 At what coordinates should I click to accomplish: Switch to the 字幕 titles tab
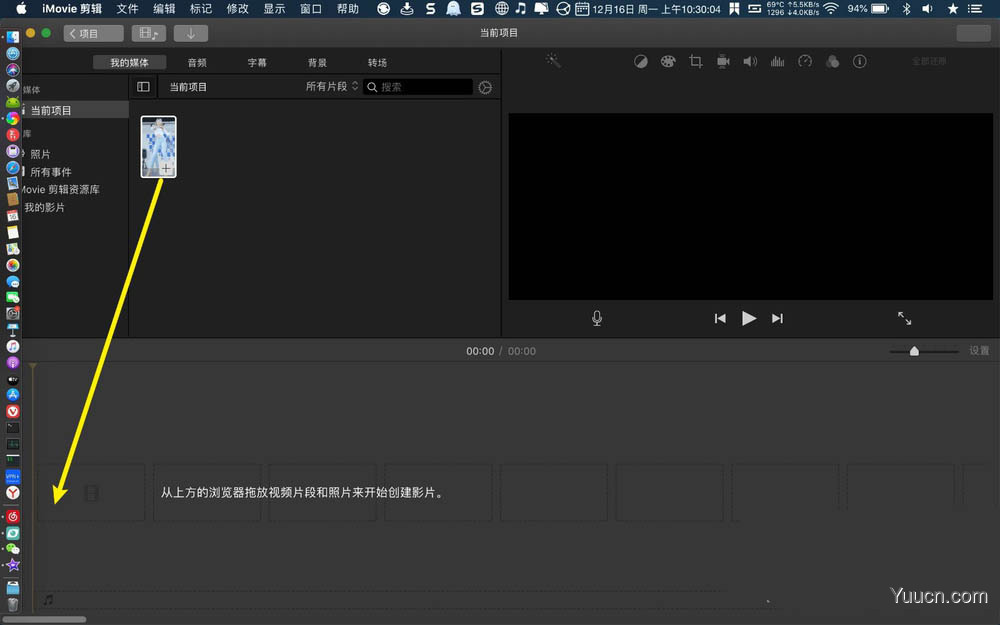(257, 62)
